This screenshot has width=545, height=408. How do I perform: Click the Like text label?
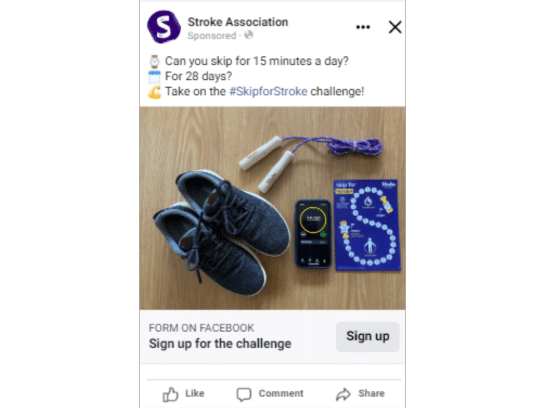pos(195,393)
